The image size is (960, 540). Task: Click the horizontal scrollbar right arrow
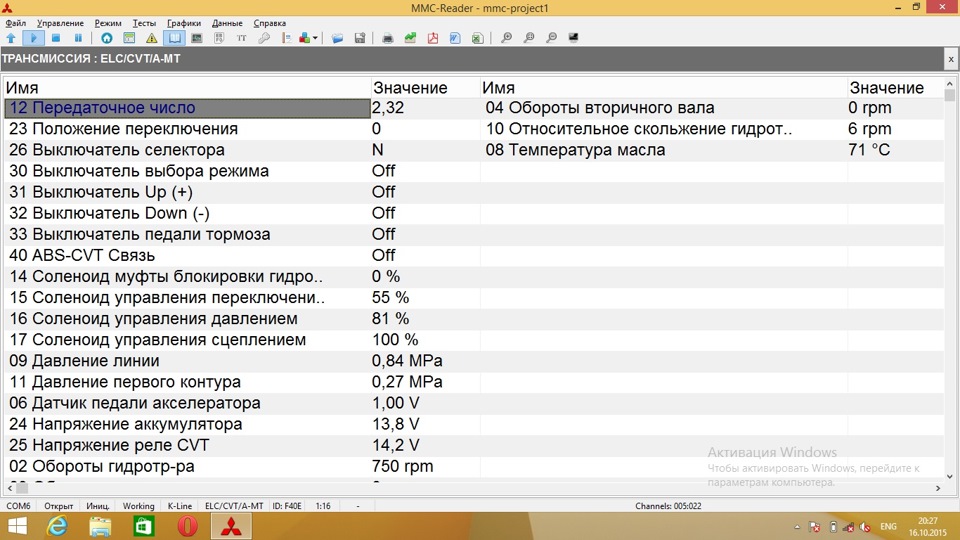pos(938,488)
